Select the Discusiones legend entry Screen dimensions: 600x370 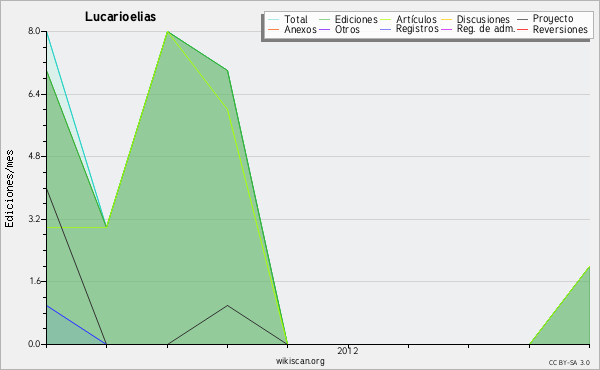476,19
